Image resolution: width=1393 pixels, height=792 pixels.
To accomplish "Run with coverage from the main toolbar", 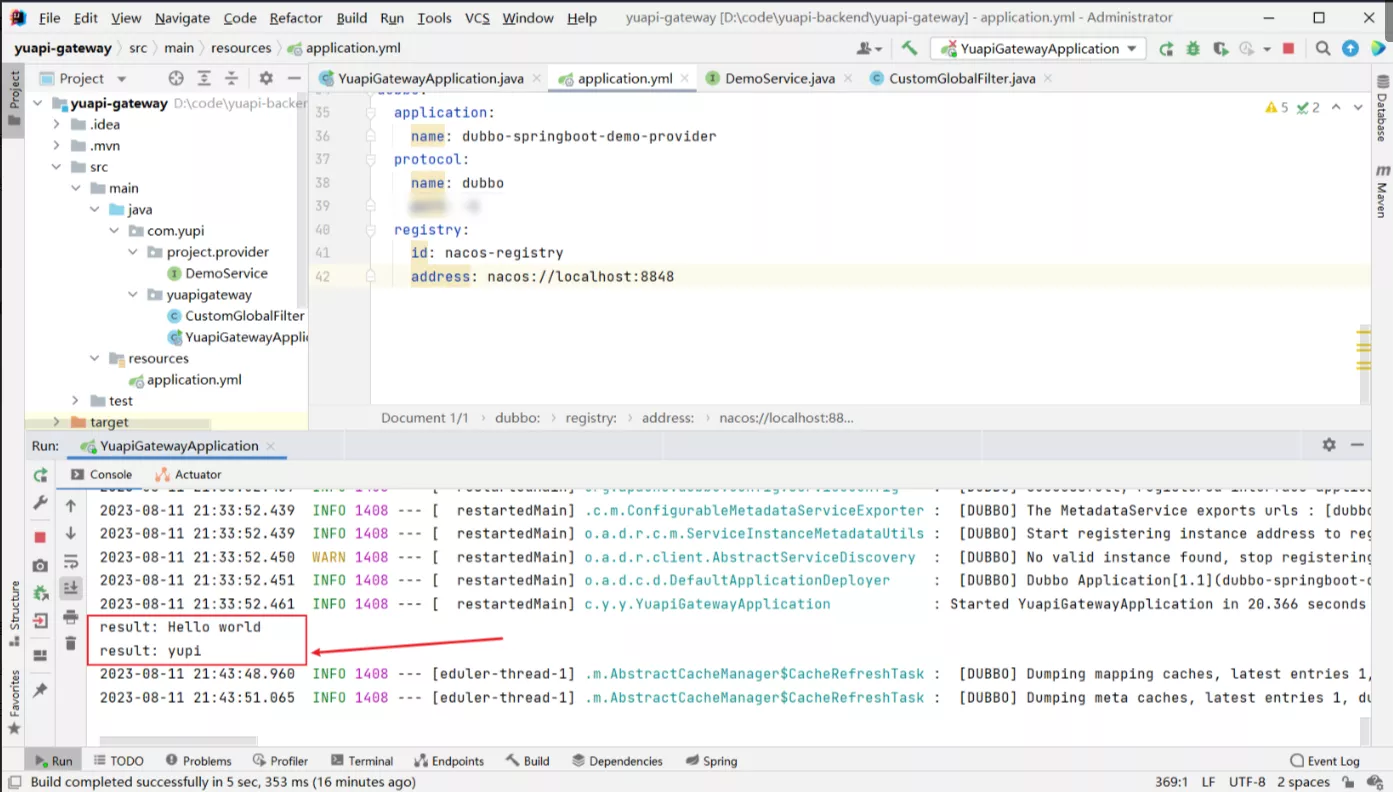I will [1220, 48].
